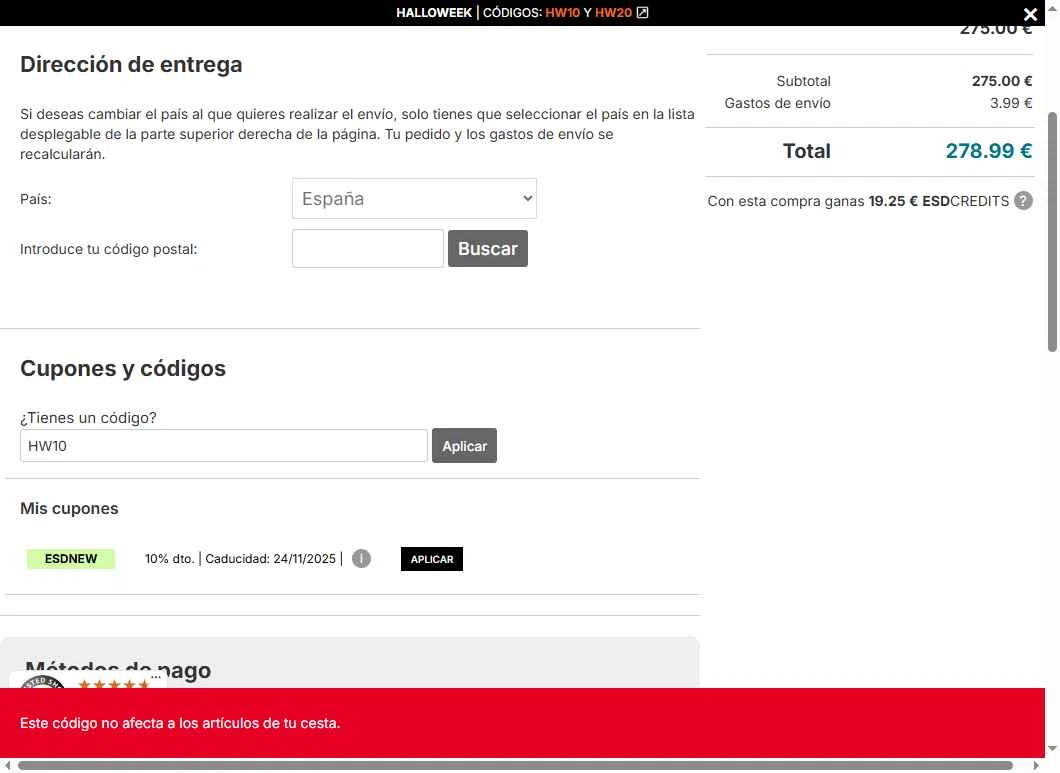The image size is (1060, 773).
Task: Apply the entered code with Aplicar button
Action: click(x=464, y=446)
